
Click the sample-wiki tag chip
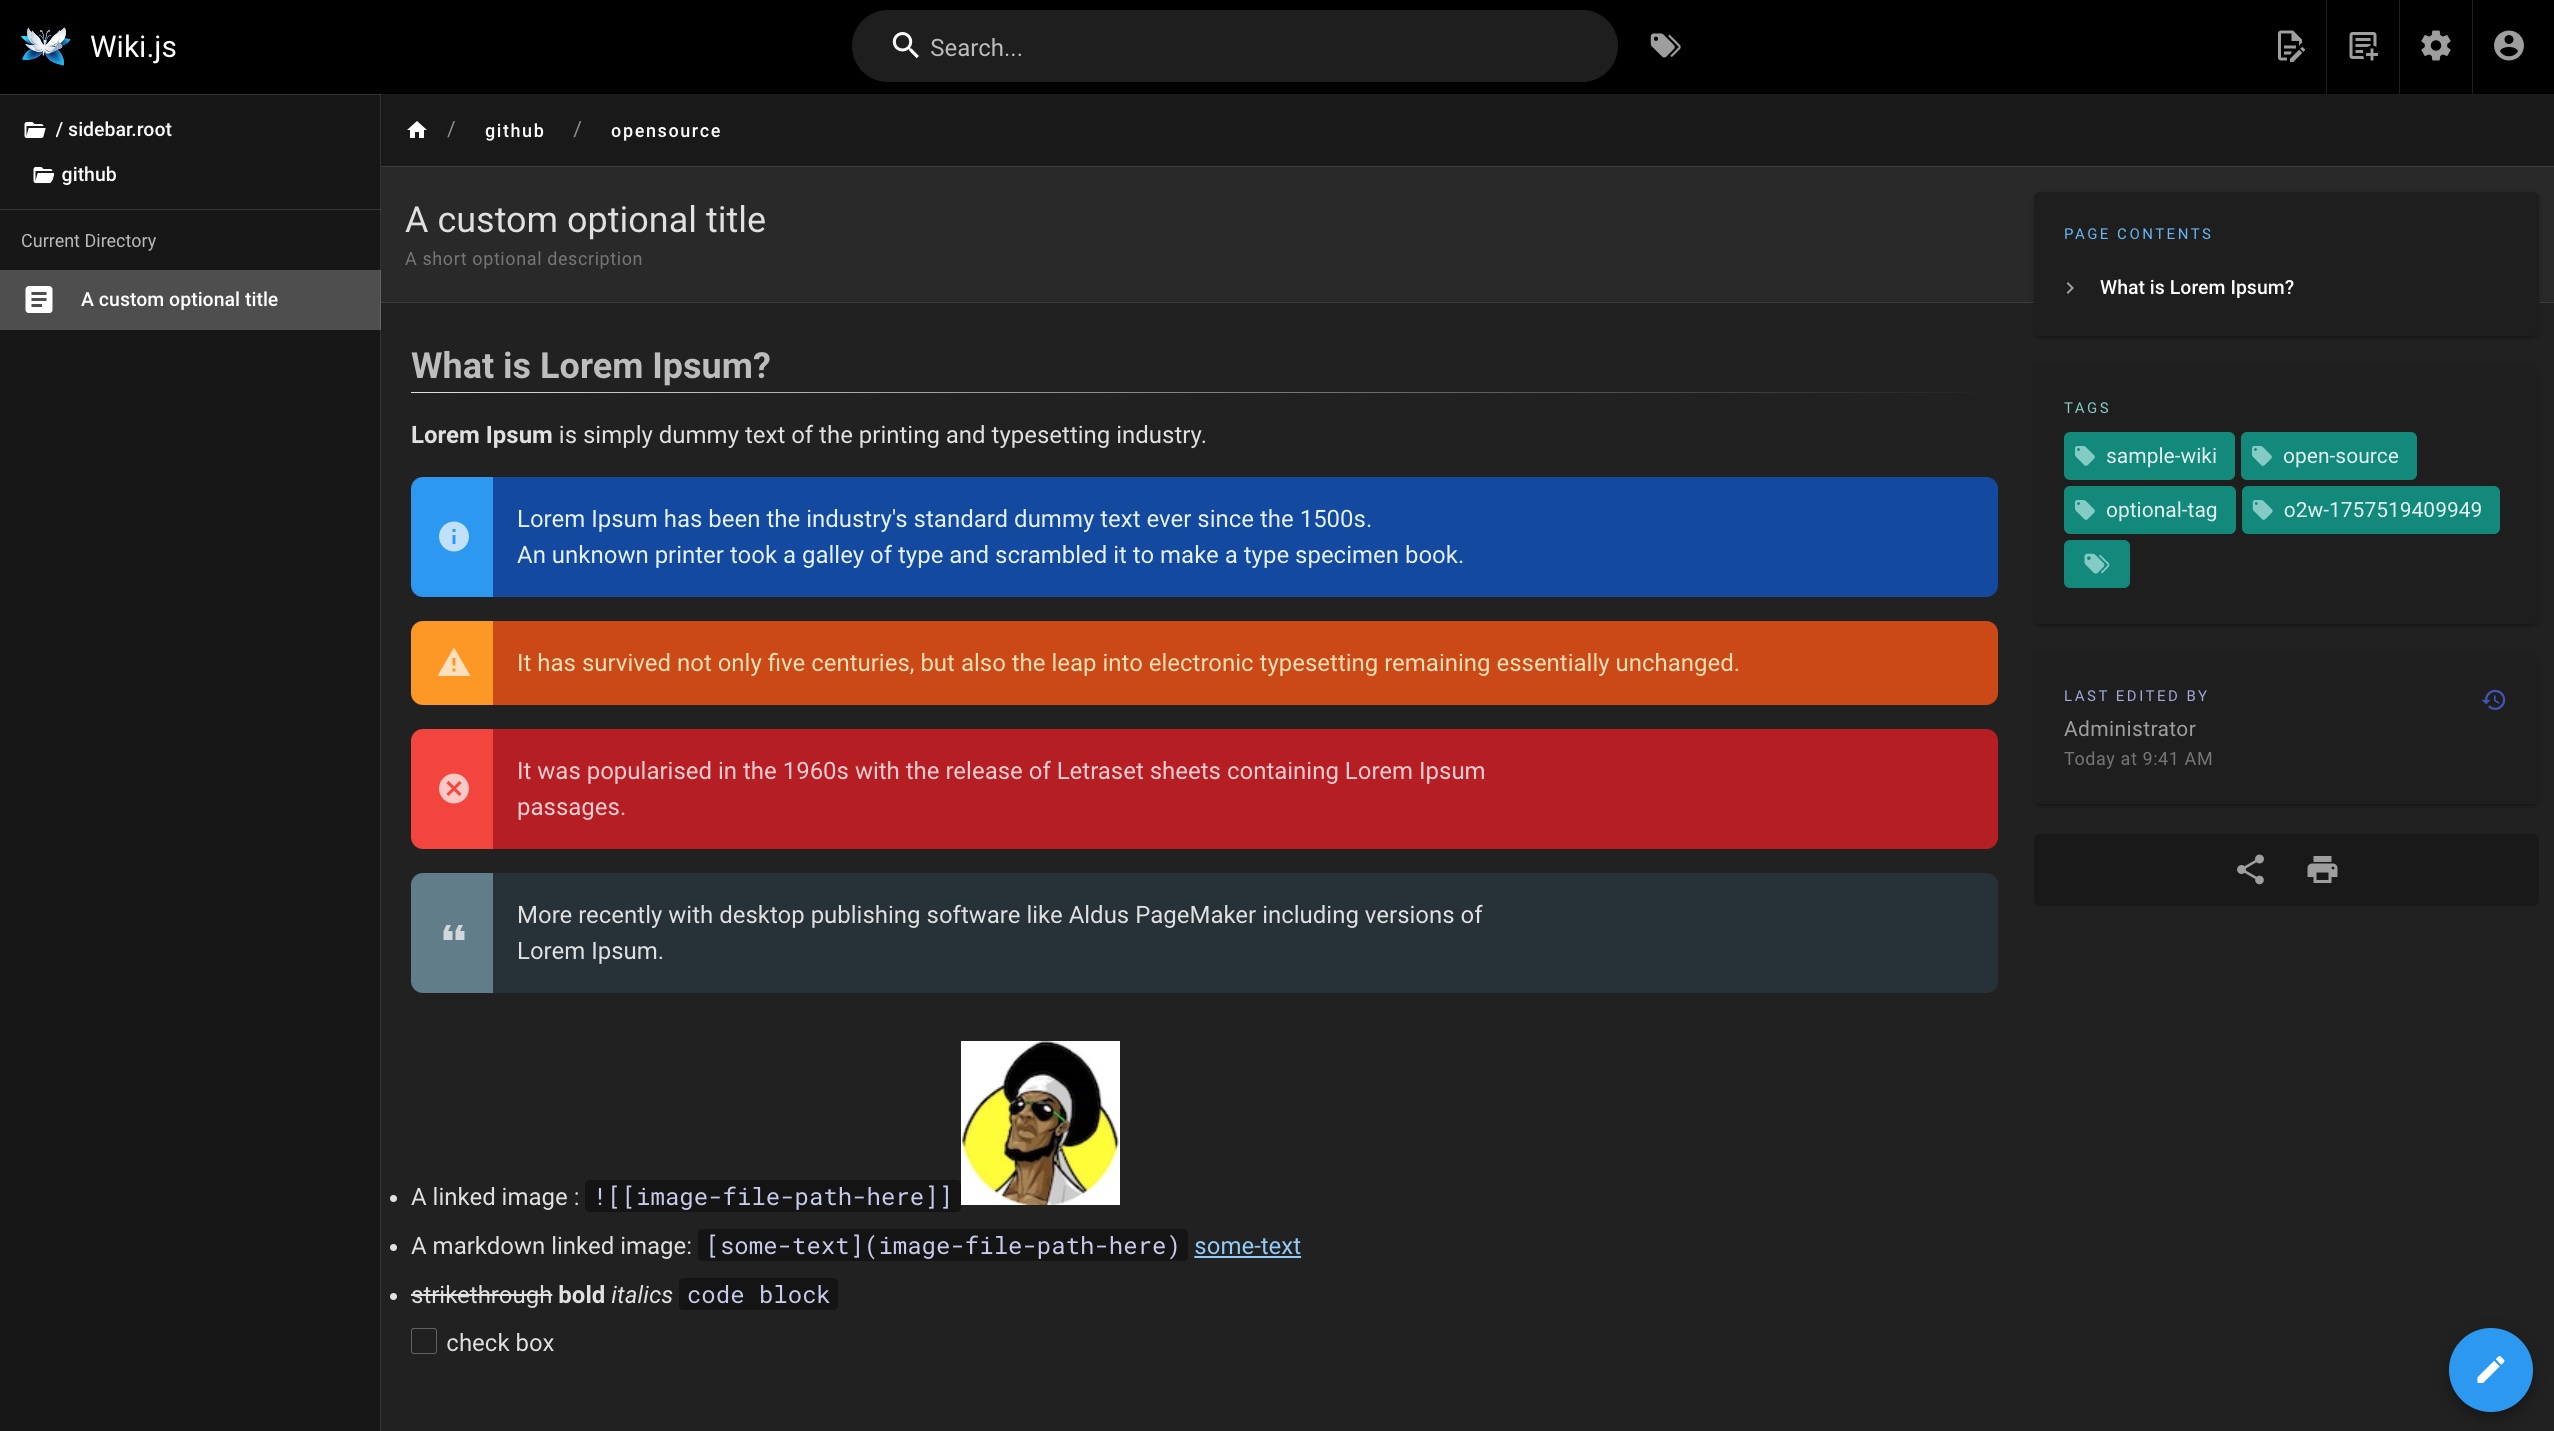pos(2148,456)
